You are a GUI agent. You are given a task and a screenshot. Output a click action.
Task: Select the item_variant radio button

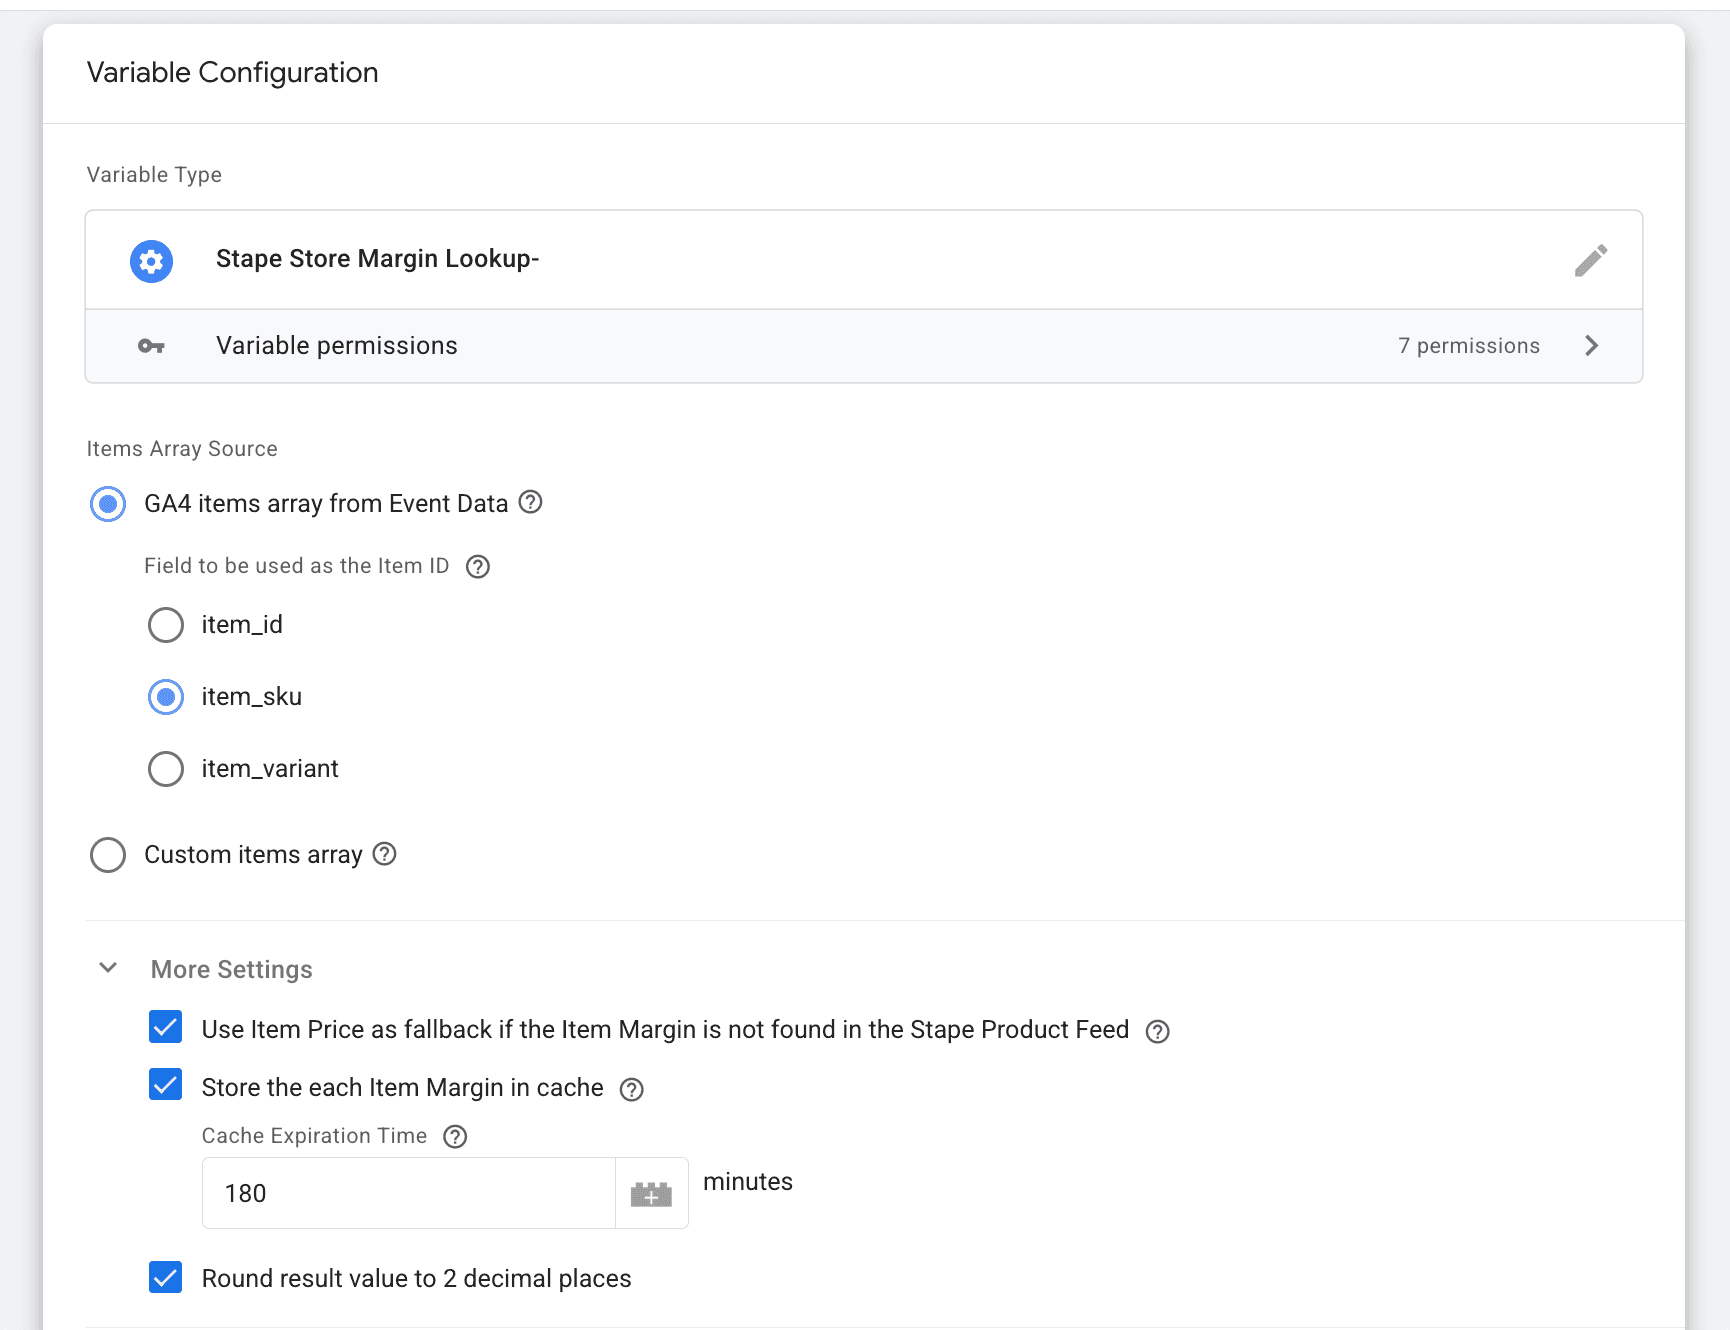(166, 768)
